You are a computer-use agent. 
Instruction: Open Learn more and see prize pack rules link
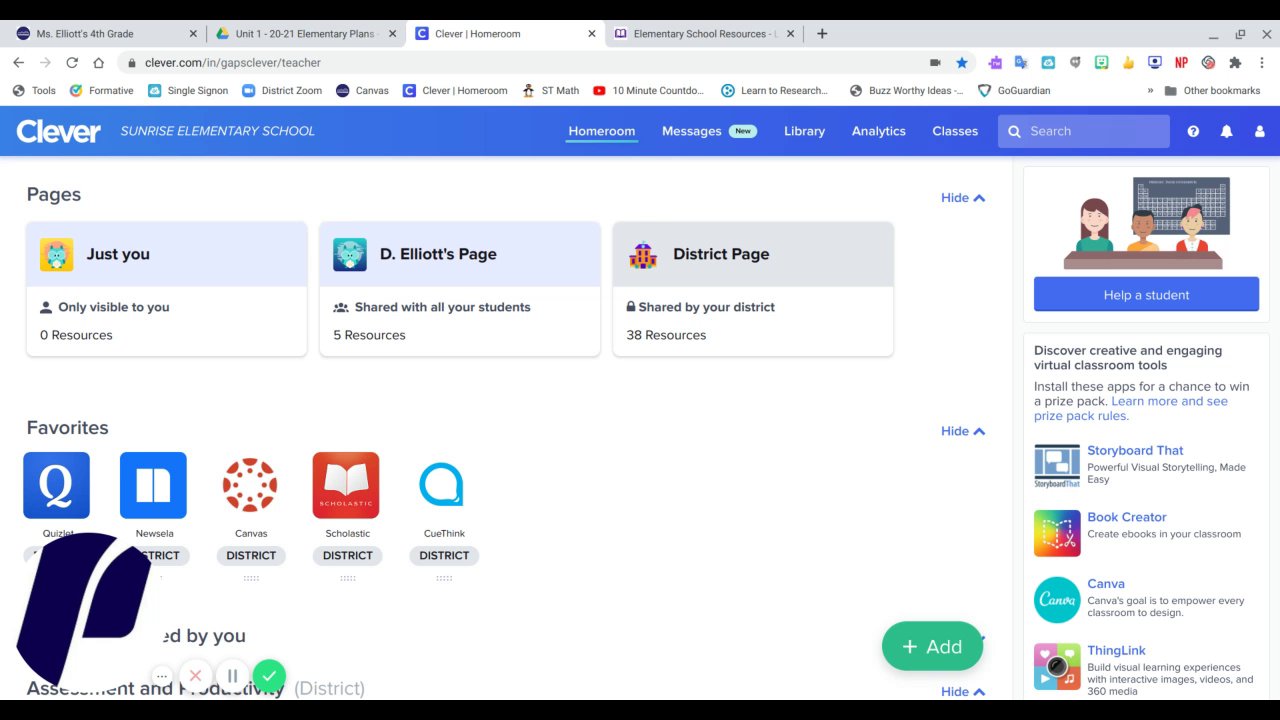click(1131, 408)
